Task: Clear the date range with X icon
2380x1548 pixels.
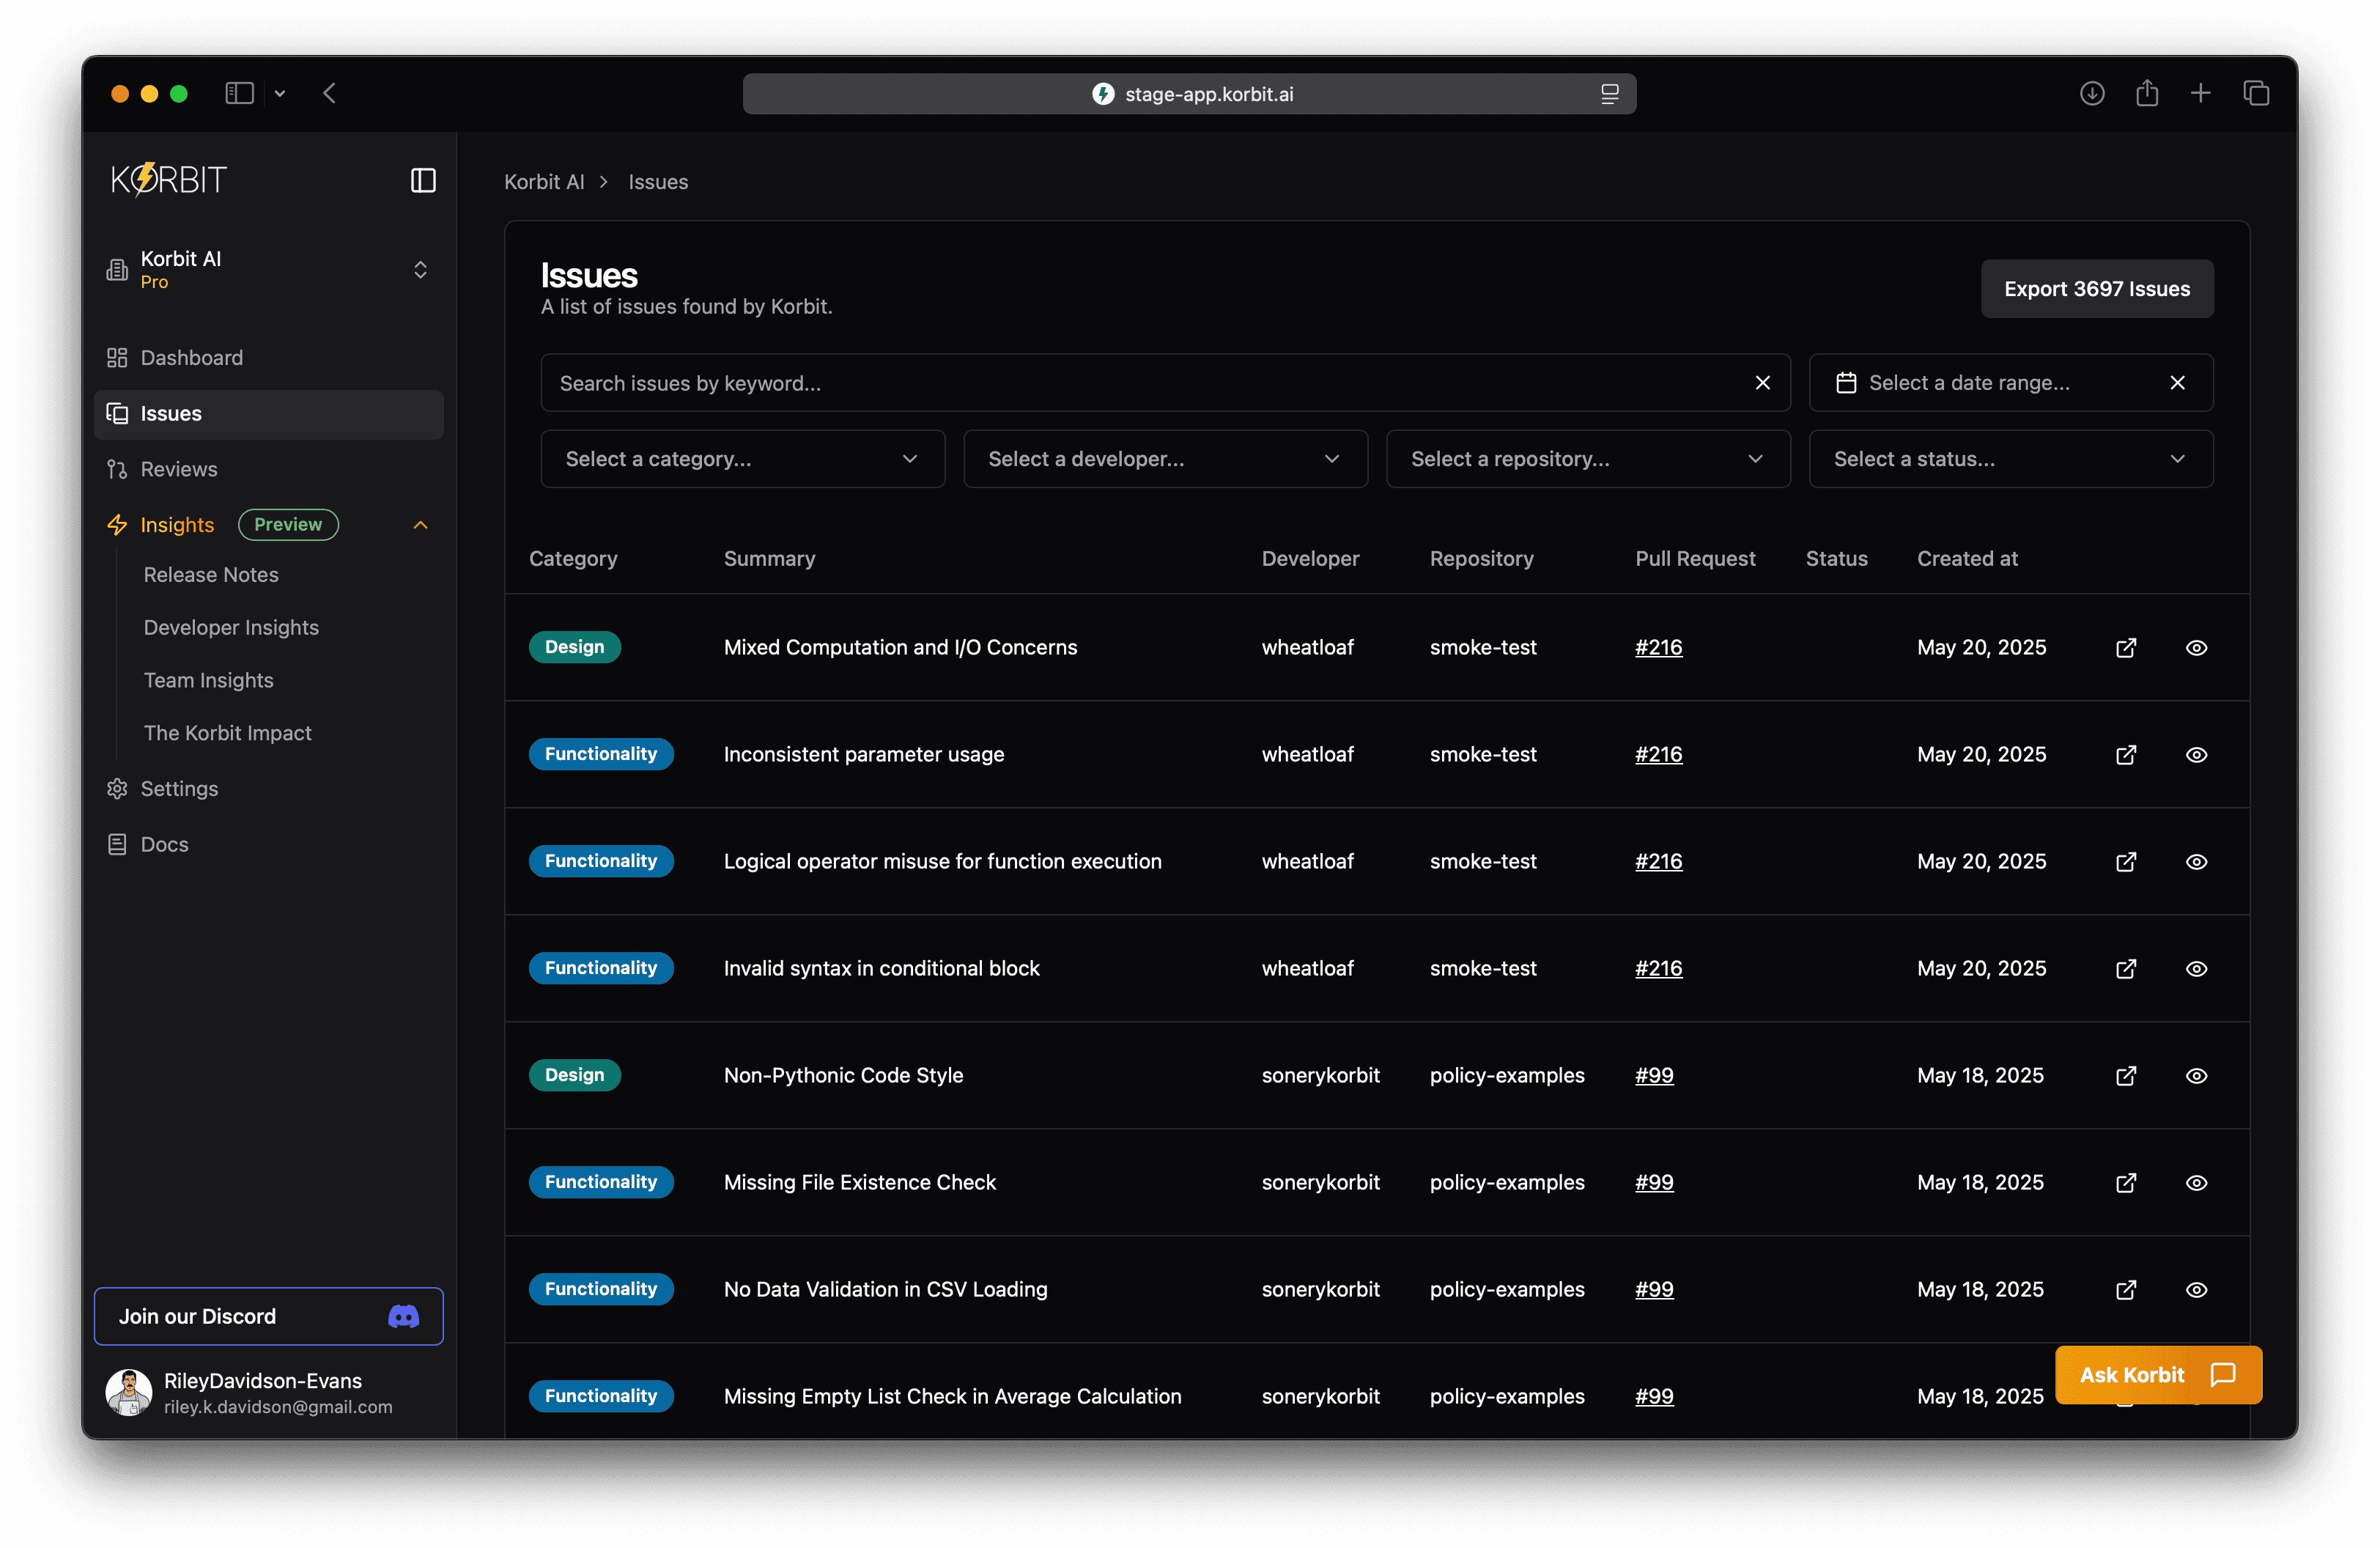Action: pos(2178,383)
